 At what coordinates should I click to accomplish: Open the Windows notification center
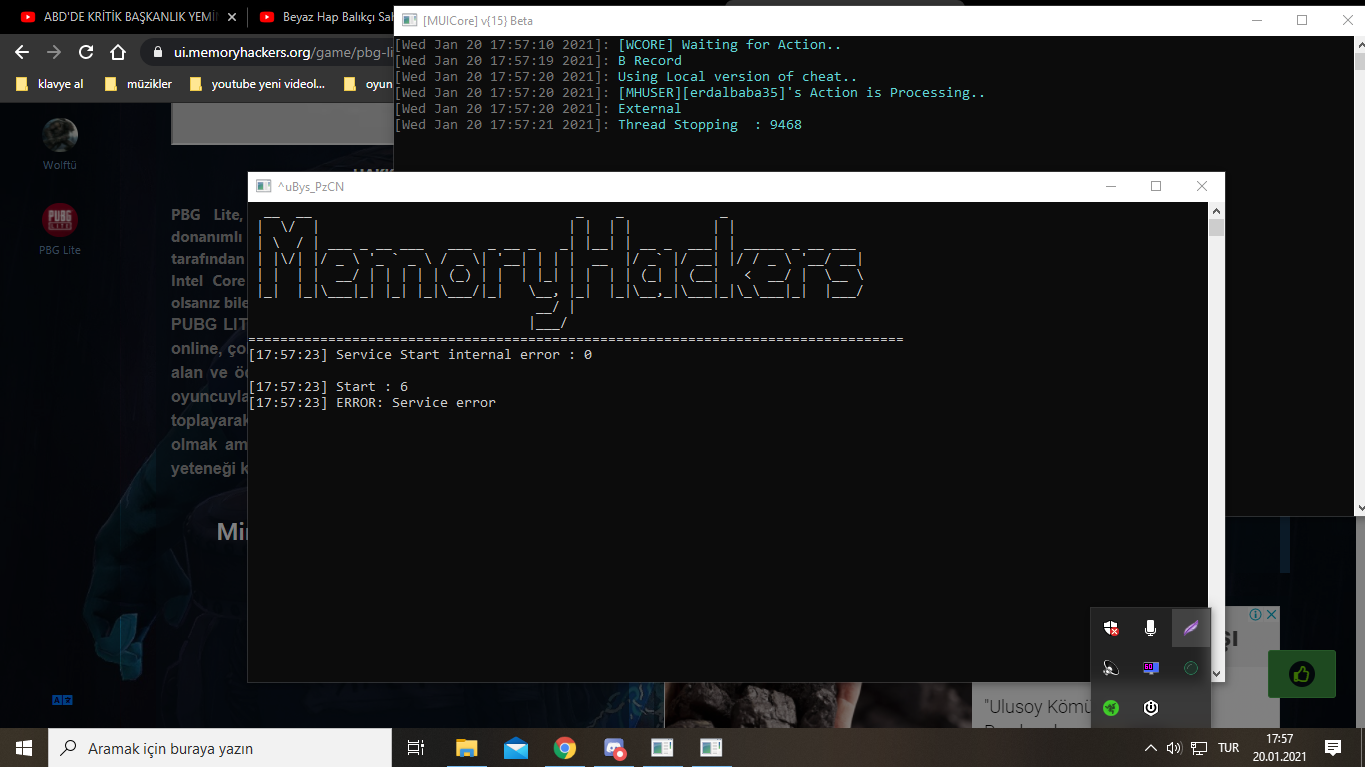(1333, 748)
